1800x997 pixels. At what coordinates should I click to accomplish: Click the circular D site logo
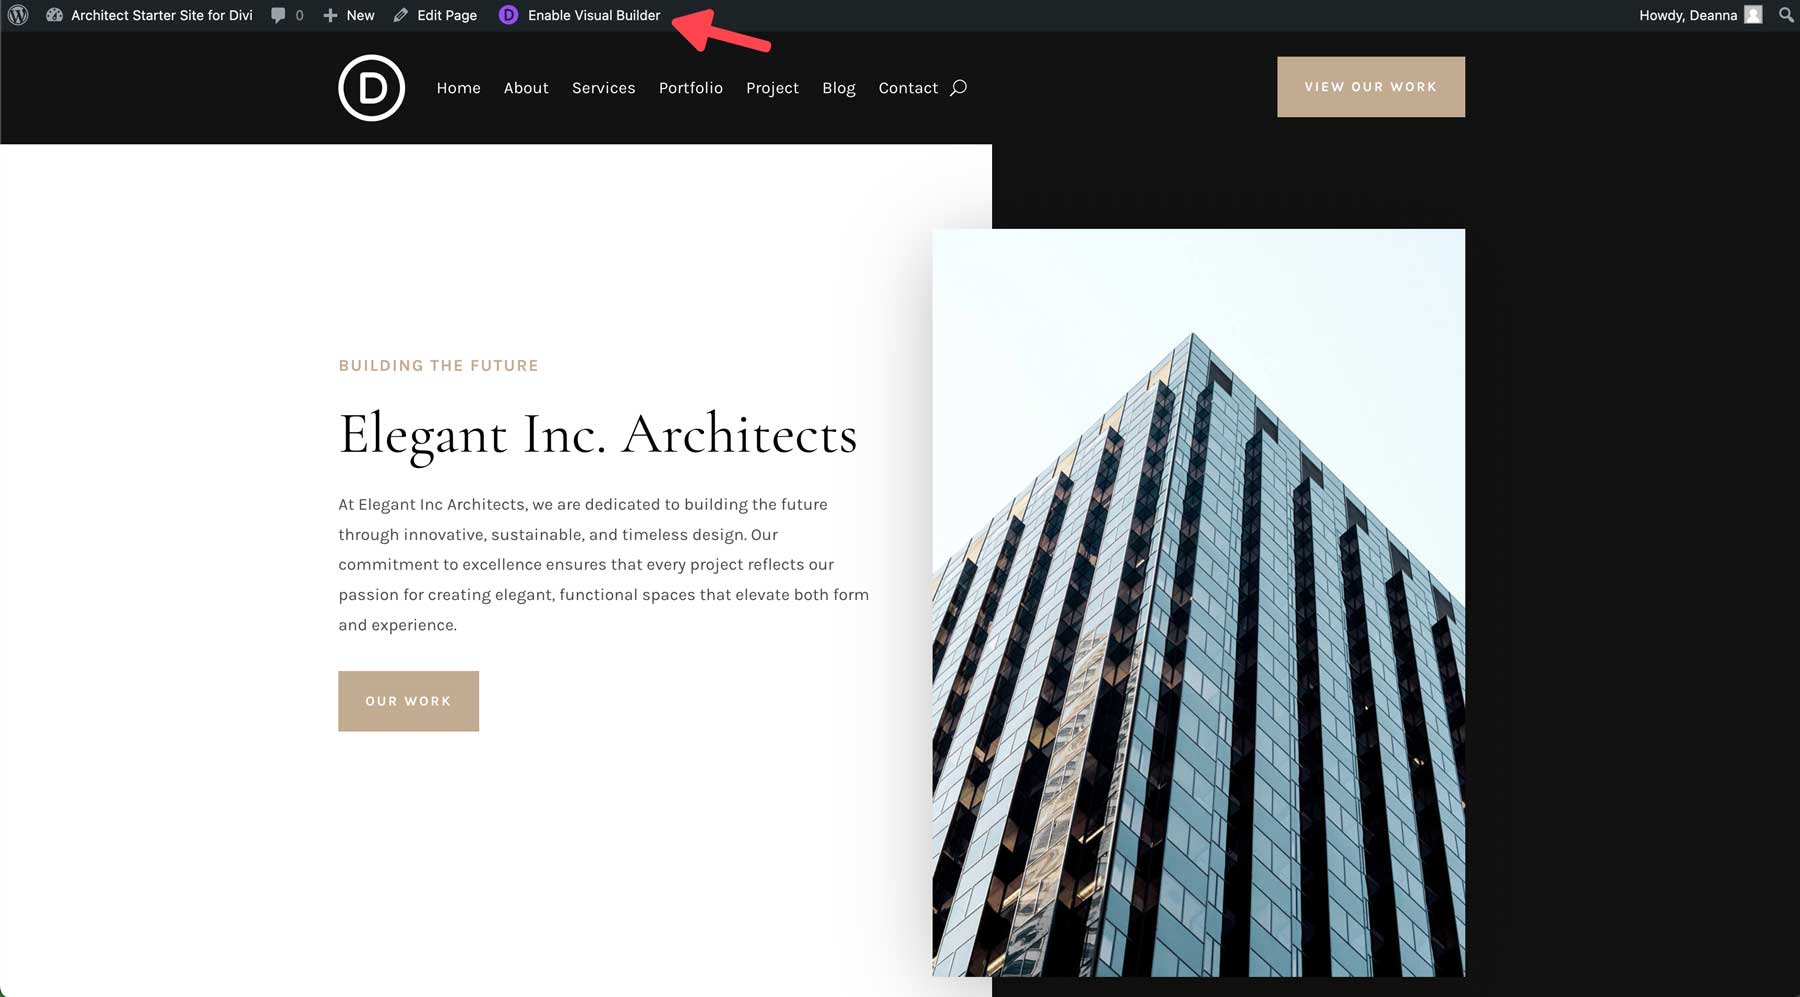point(371,88)
